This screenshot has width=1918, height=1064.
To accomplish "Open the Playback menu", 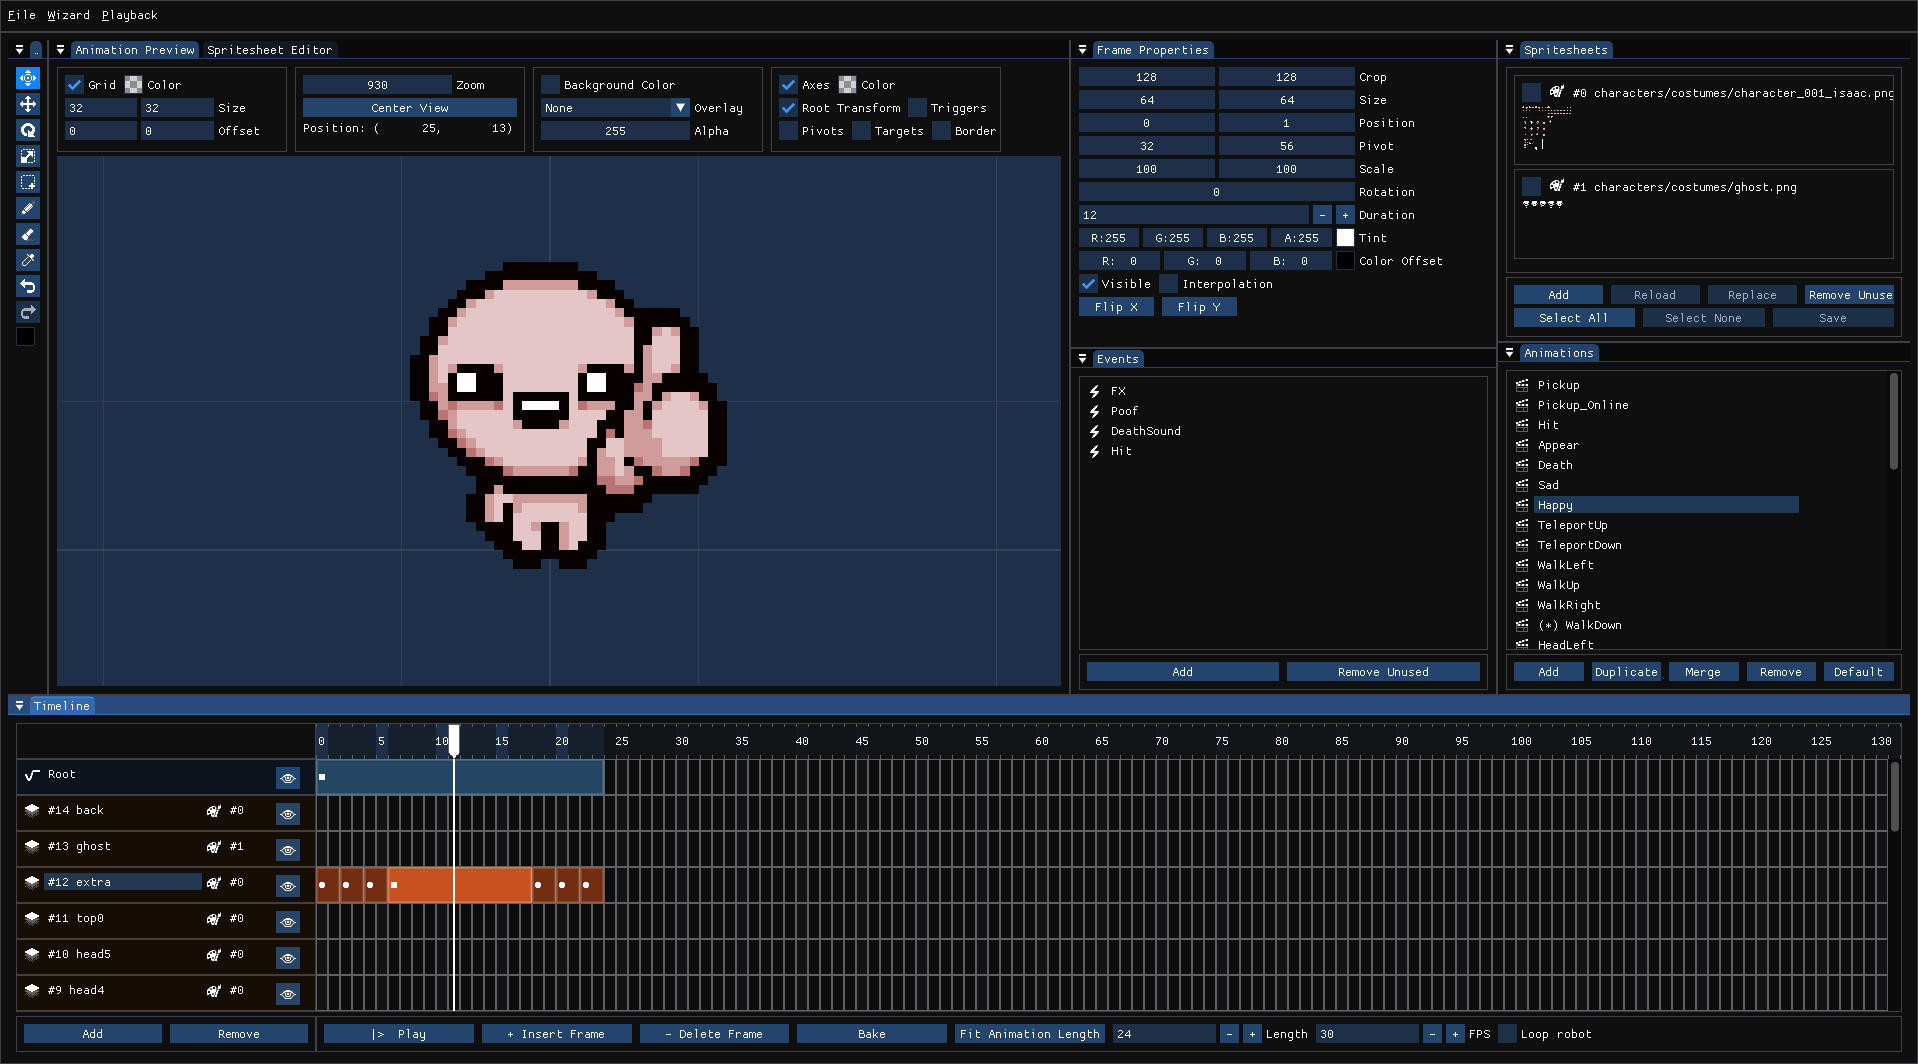I will pyautogui.click(x=129, y=15).
